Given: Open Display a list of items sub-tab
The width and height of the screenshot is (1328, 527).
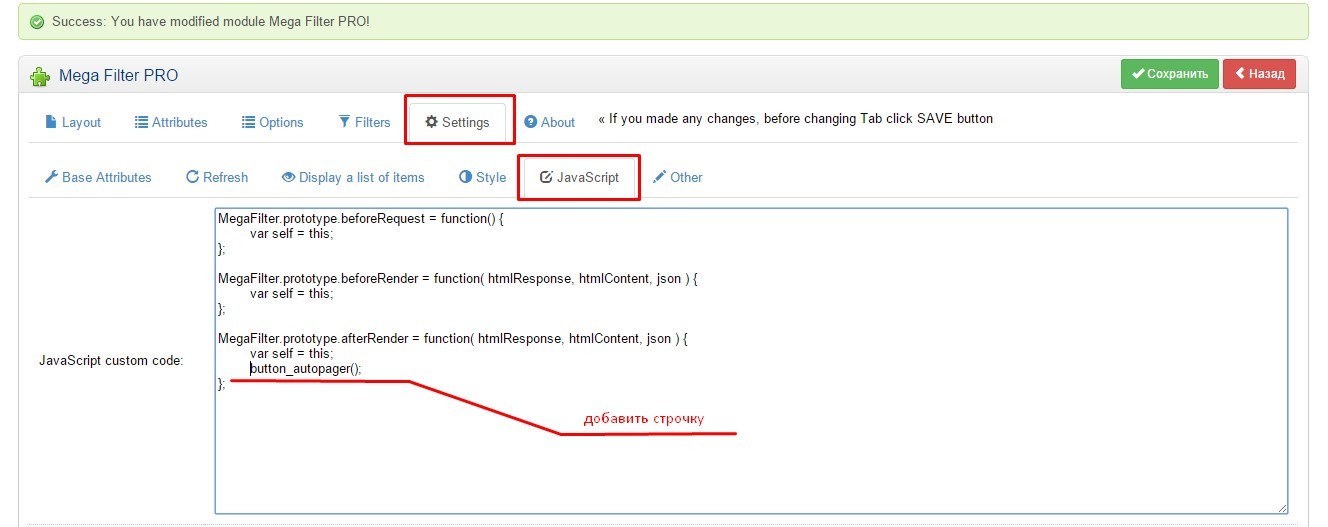Looking at the screenshot, I should 353,177.
